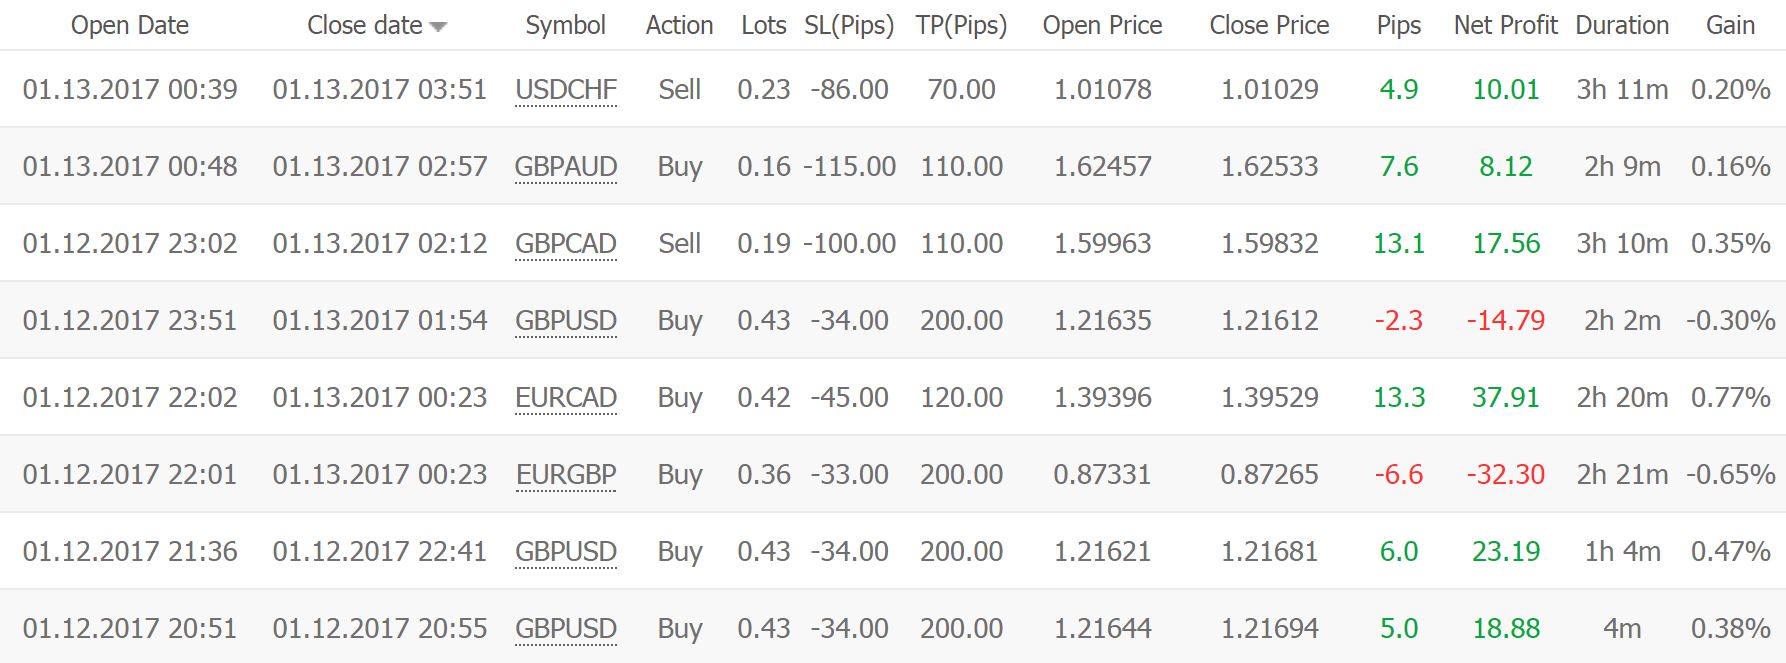Open the USDCHF symbol link
Screen dimensions: 1786x663
[566, 90]
